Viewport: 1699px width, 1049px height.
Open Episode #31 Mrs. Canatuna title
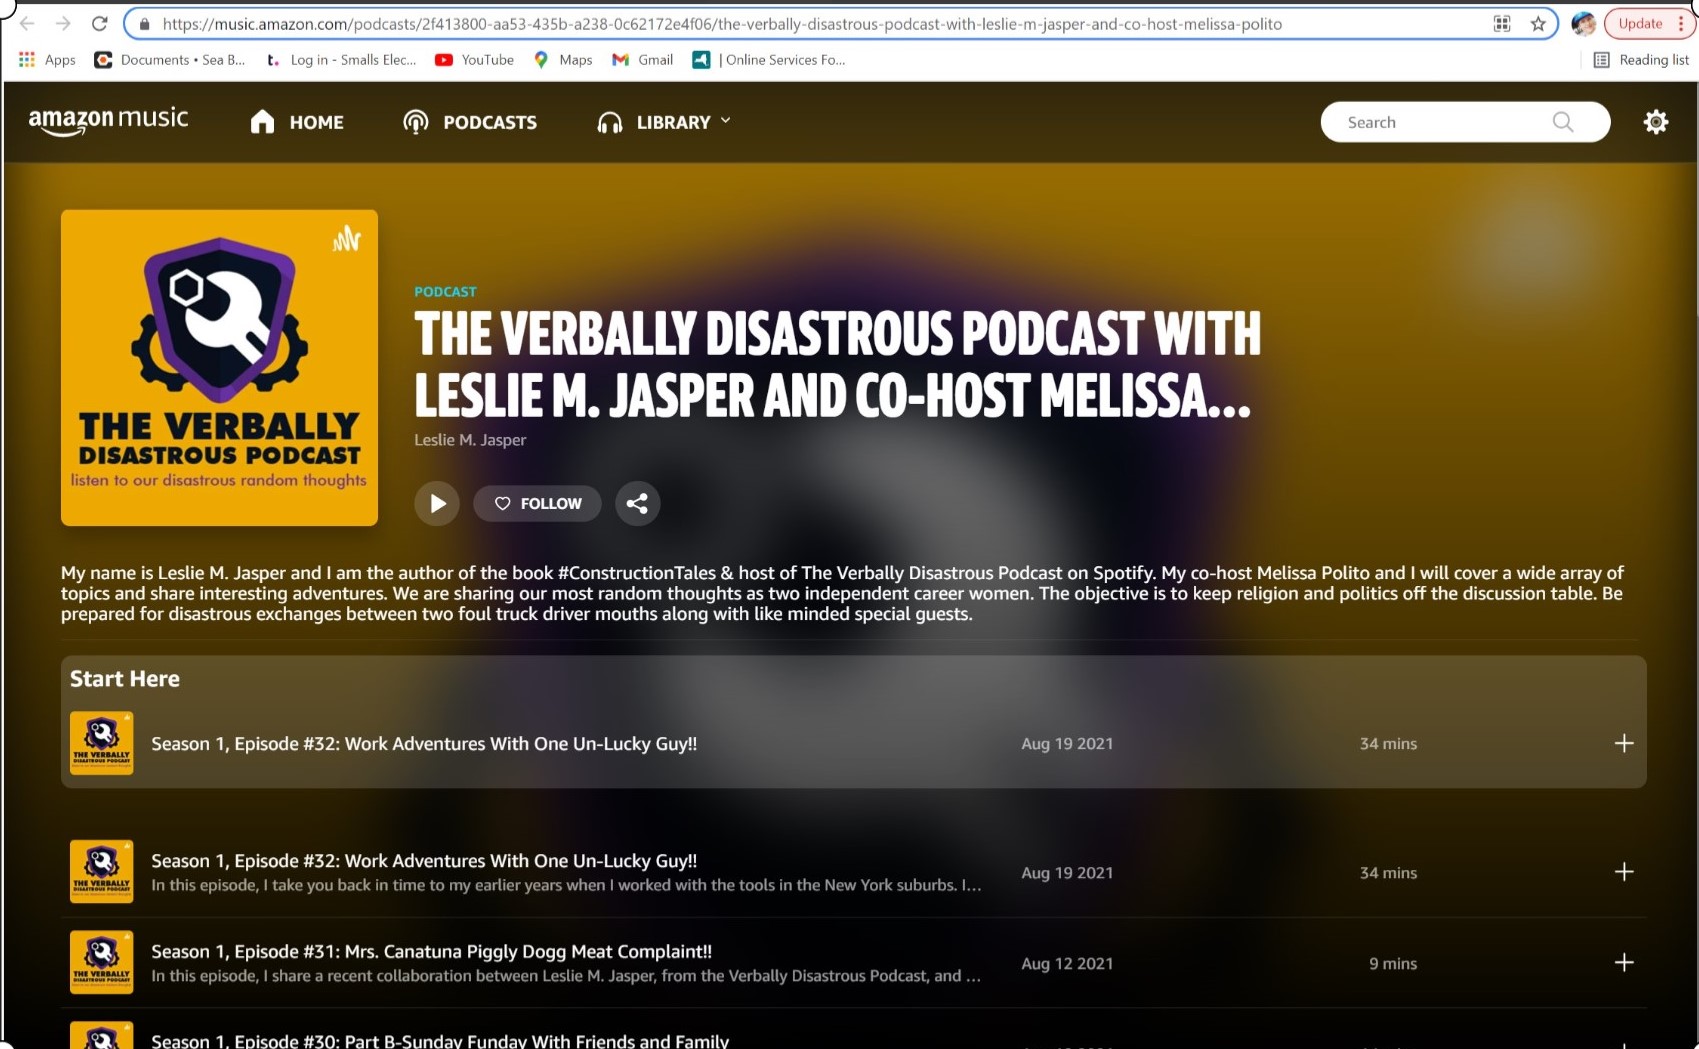point(431,951)
